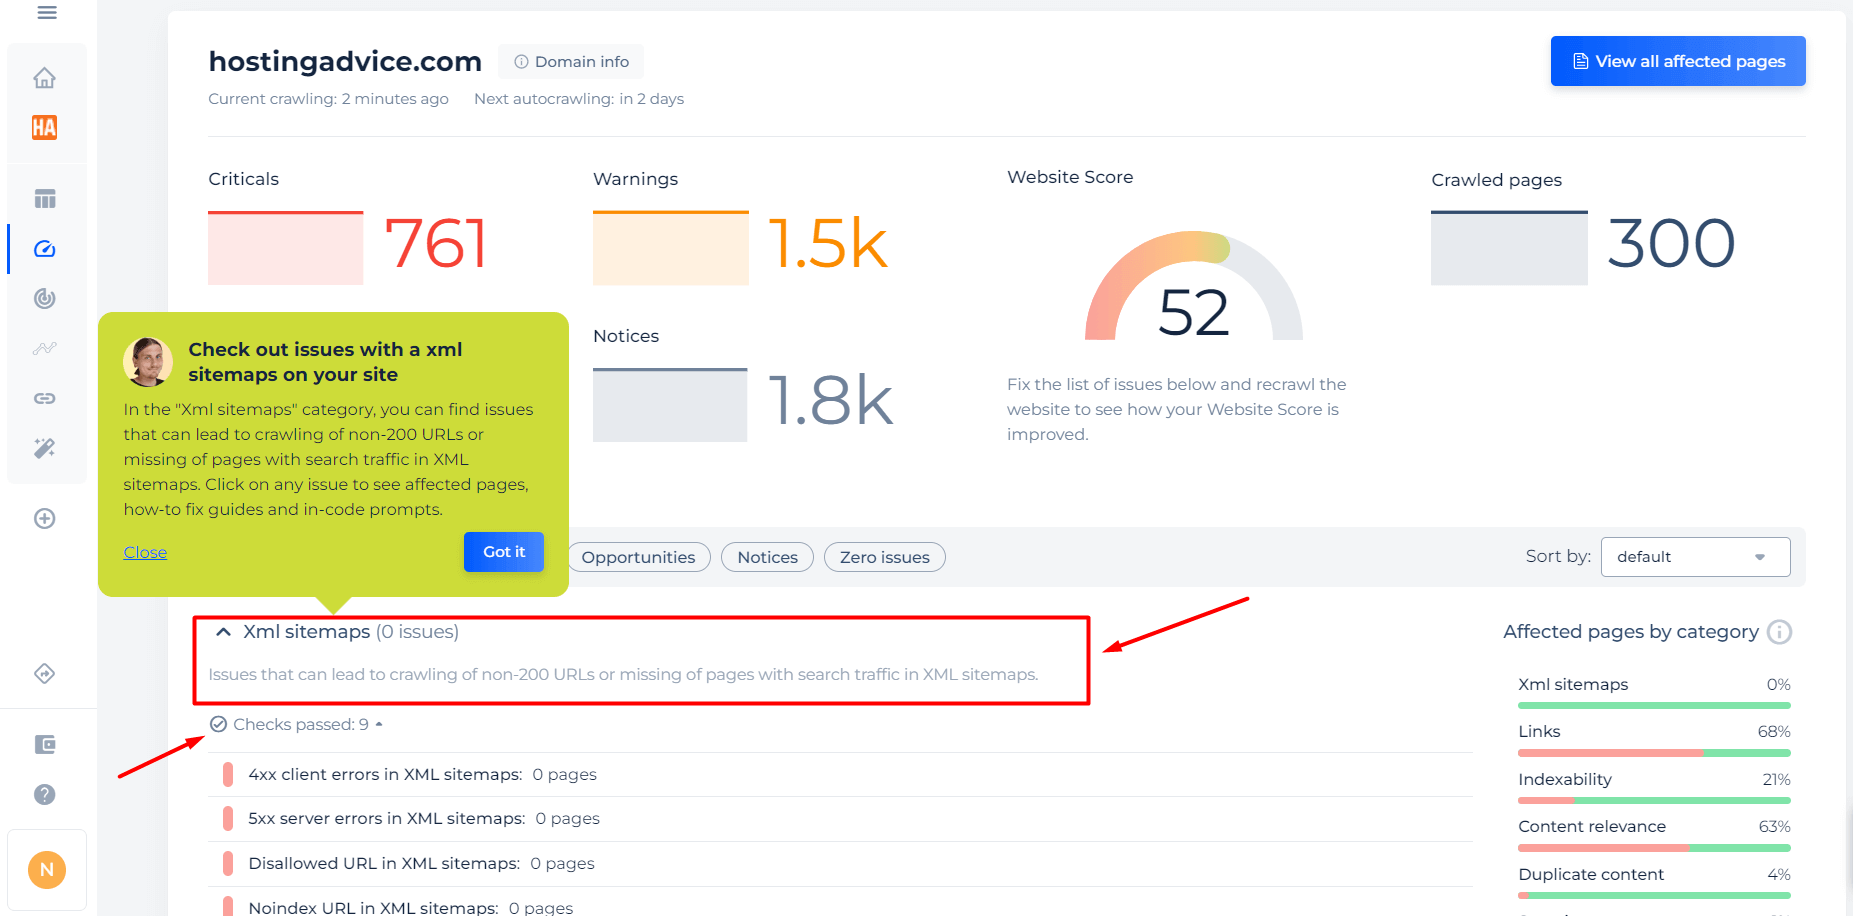Select the Zero issues filter tab
This screenshot has width=1853, height=916.
point(884,557)
